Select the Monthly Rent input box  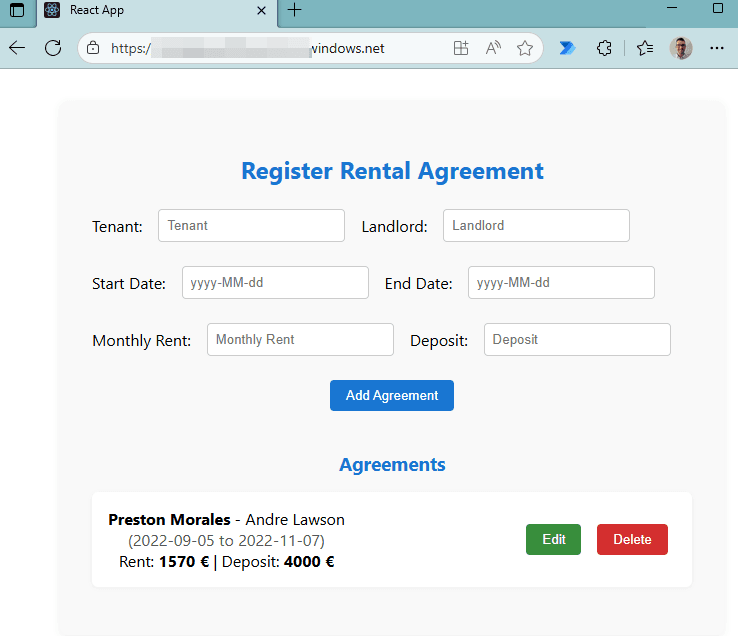click(x=300, y=340)
